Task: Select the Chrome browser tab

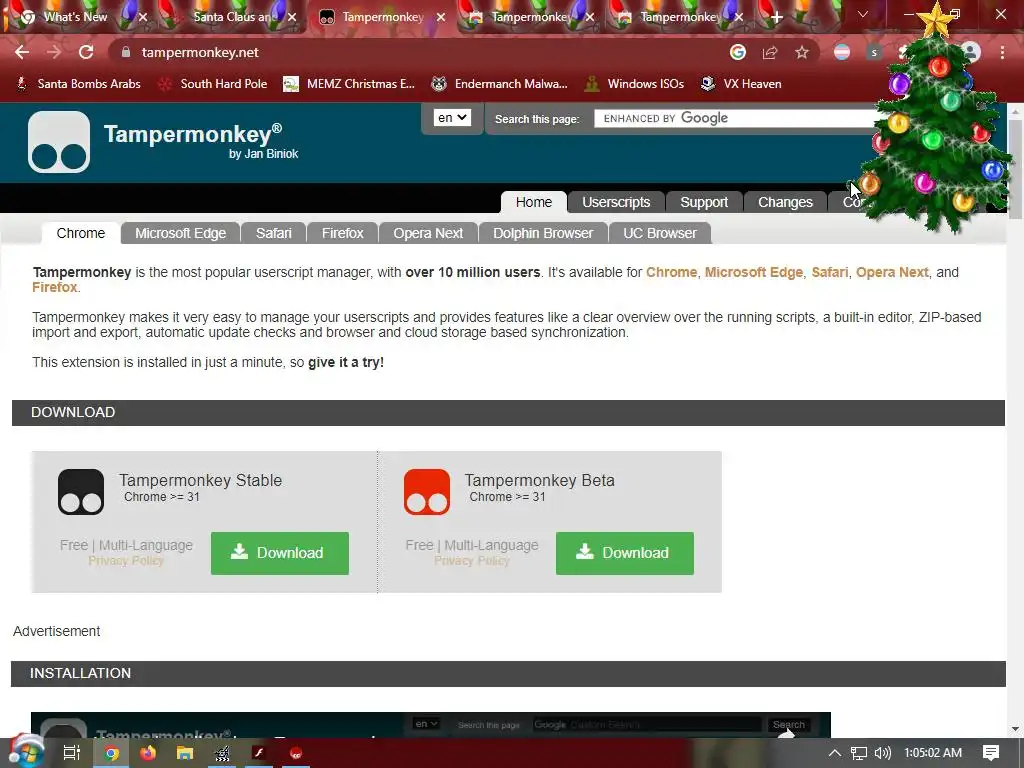Action: point(81,233)
